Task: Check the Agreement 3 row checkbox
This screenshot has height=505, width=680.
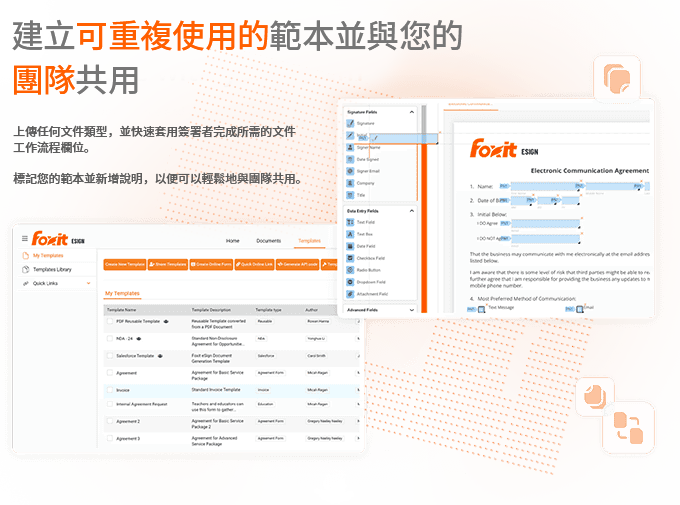Action: [x=110, y=438]
